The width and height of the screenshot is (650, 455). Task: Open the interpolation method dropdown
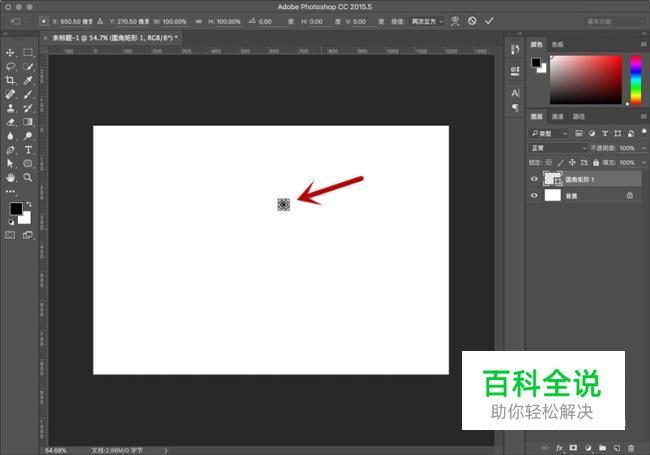[x=427, y=21]
